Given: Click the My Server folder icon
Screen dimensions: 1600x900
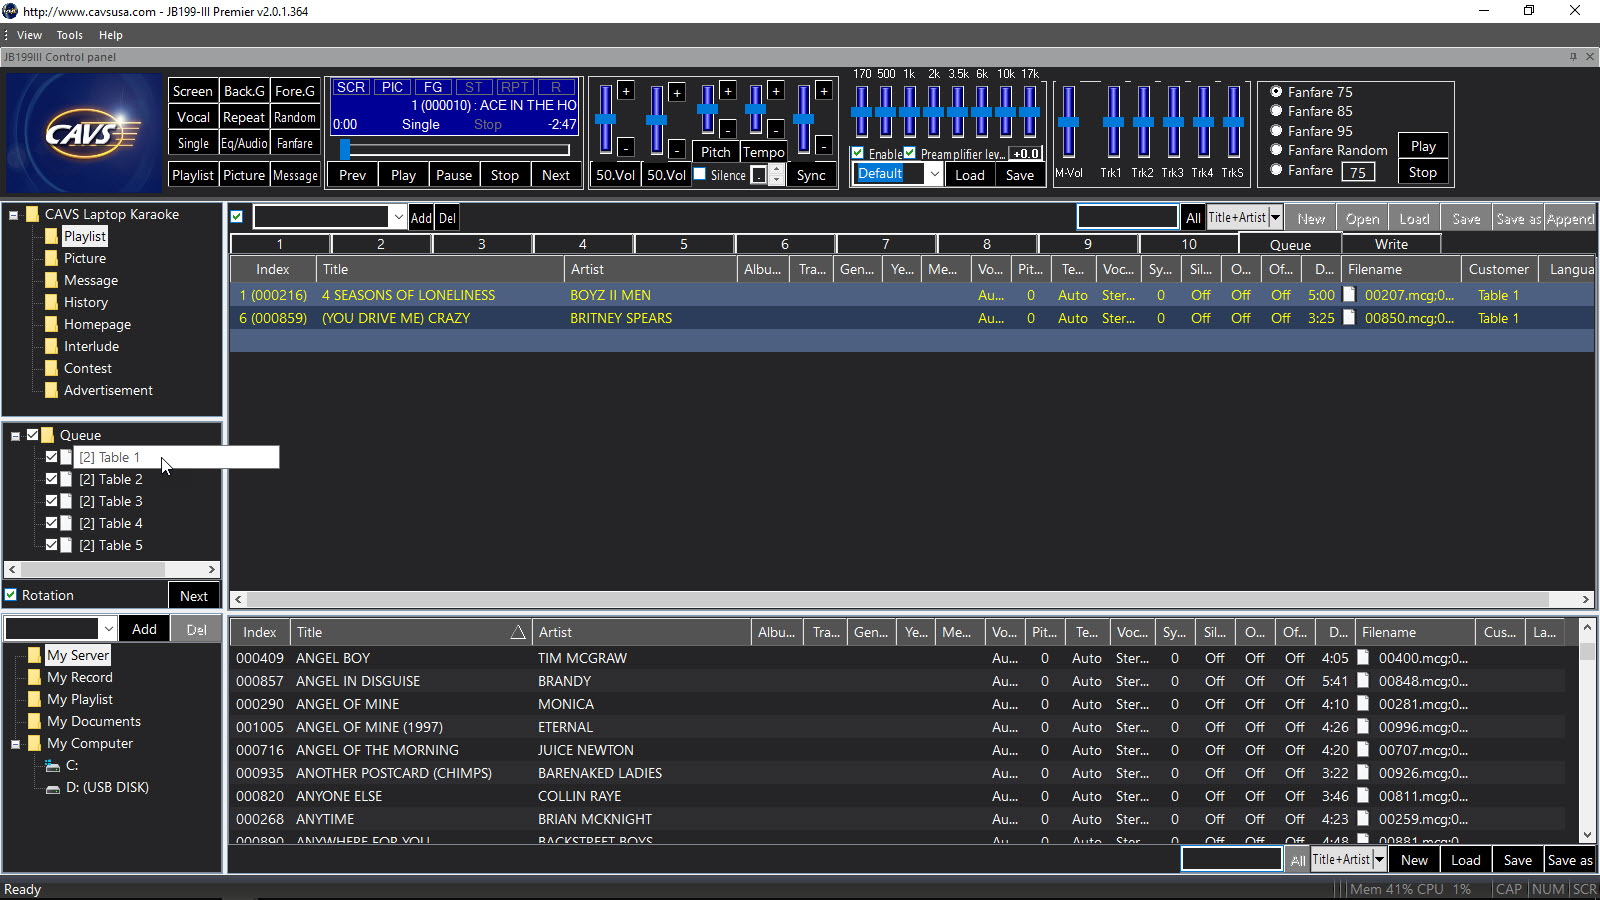Looking at the screenshot, I should (x=35, y=655).
